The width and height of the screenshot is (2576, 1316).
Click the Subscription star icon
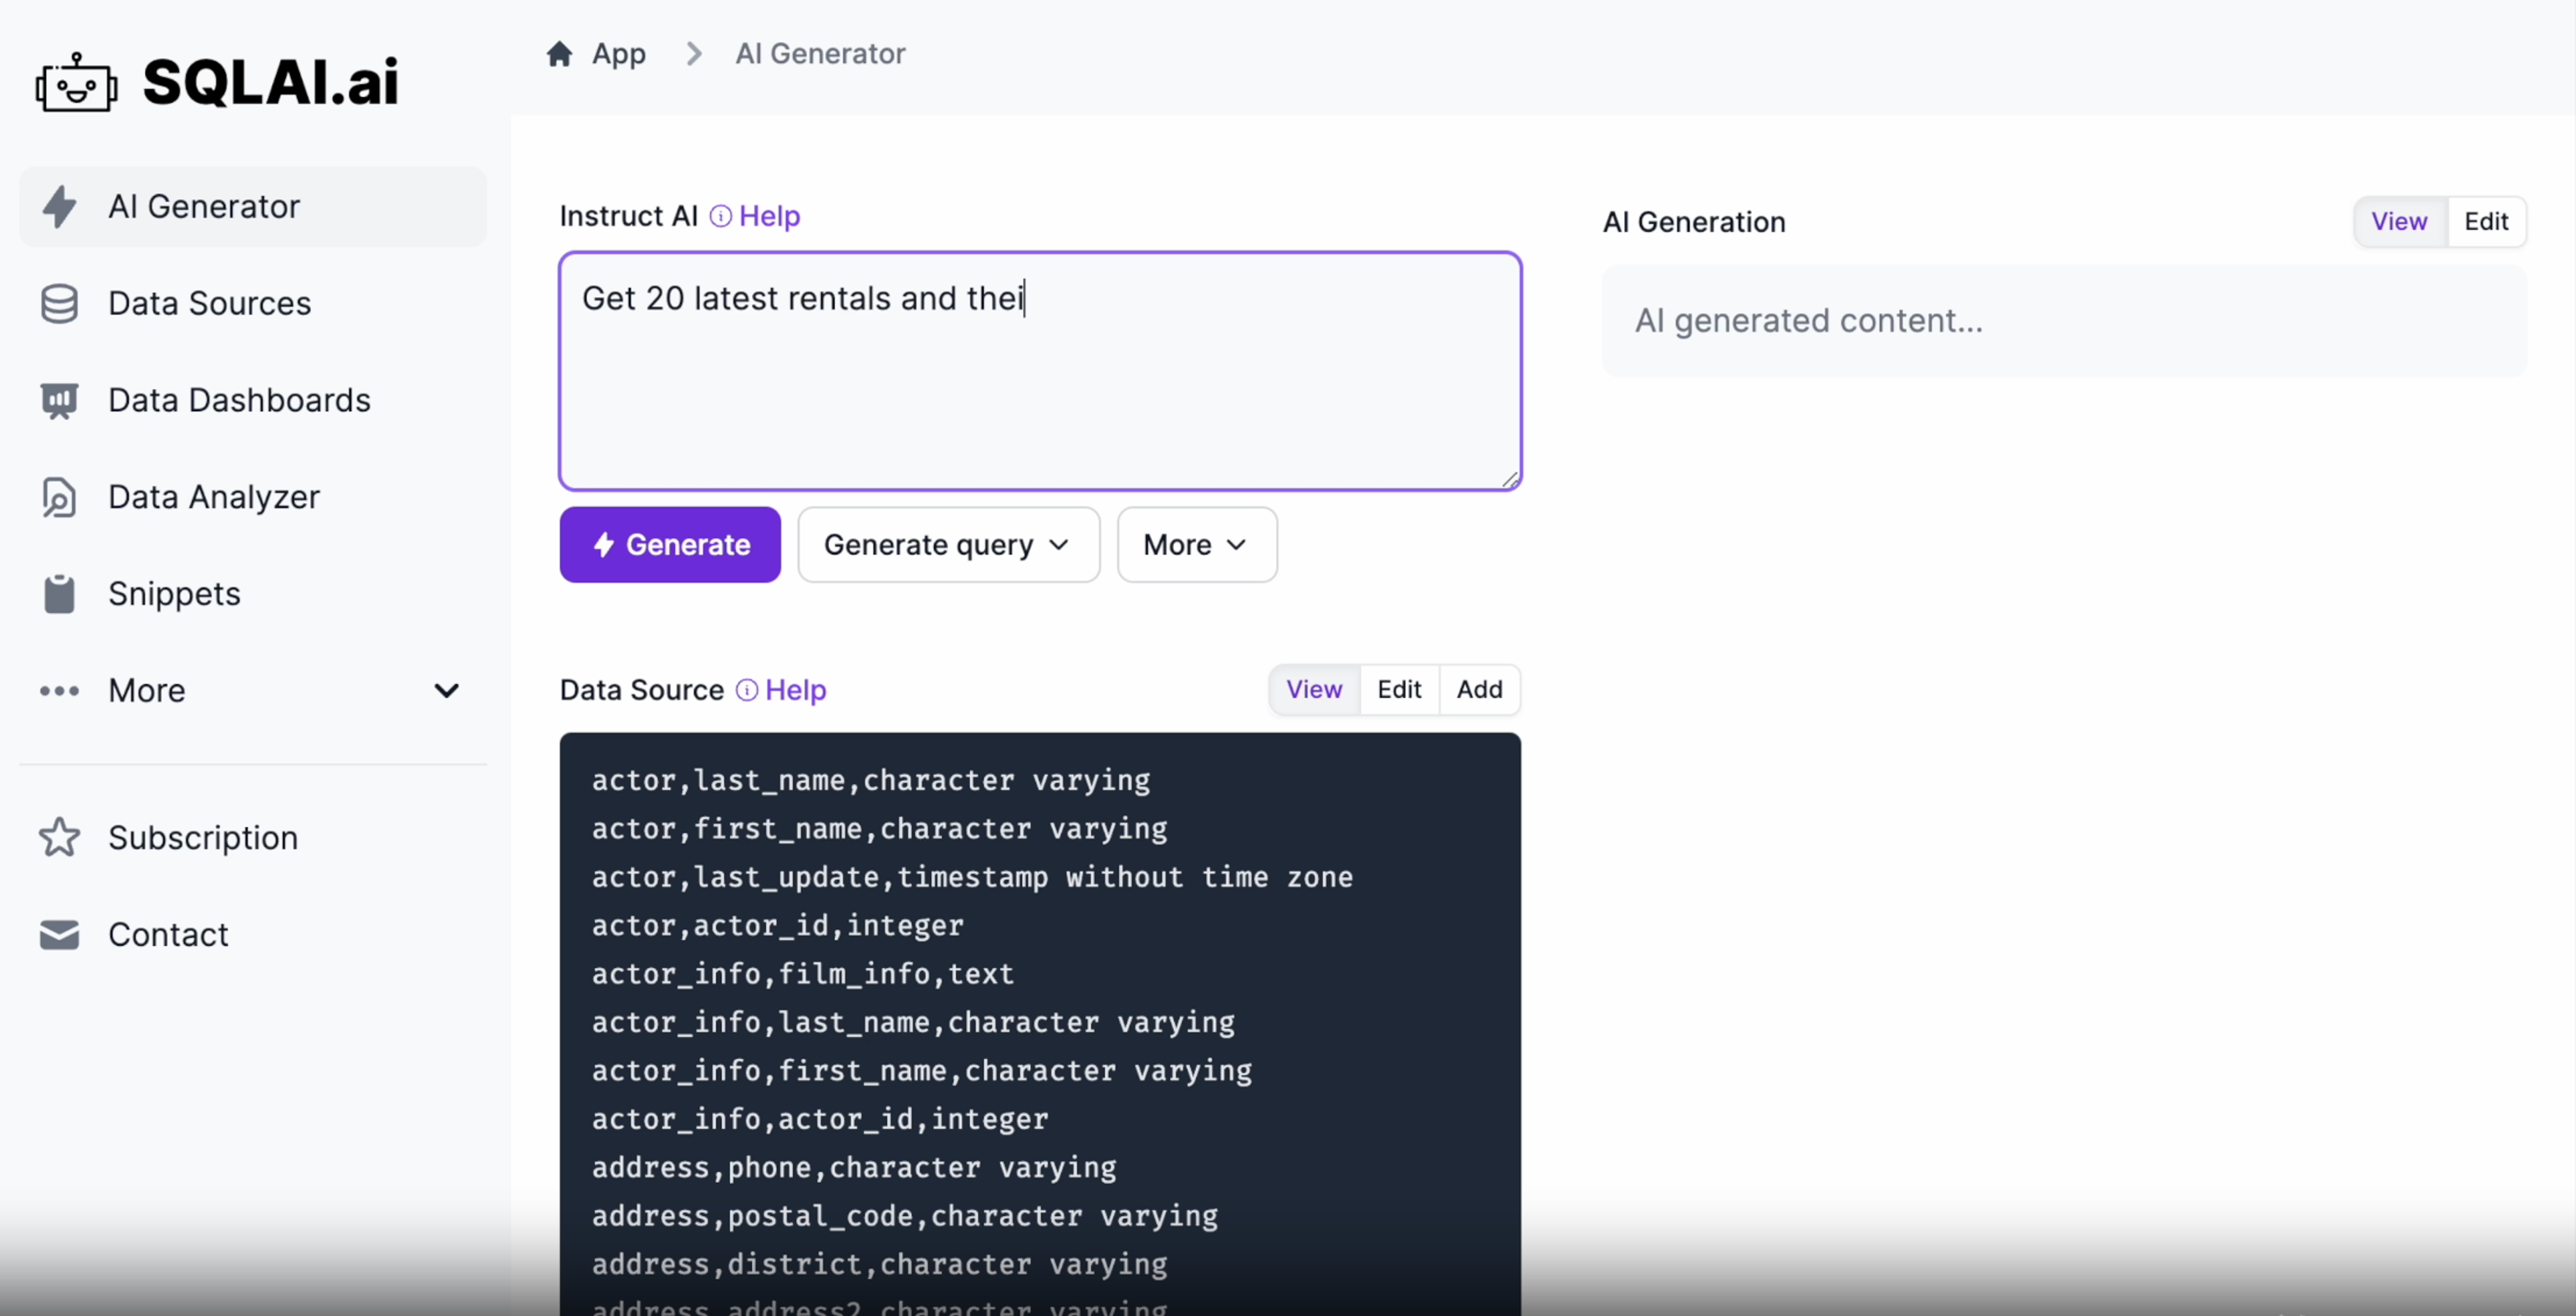(60, 836)
